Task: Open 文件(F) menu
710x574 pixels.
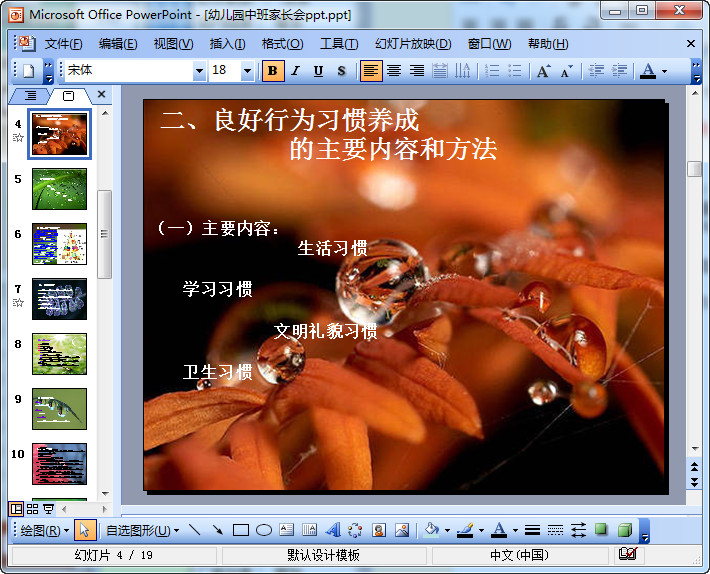Action: [63, 44]
